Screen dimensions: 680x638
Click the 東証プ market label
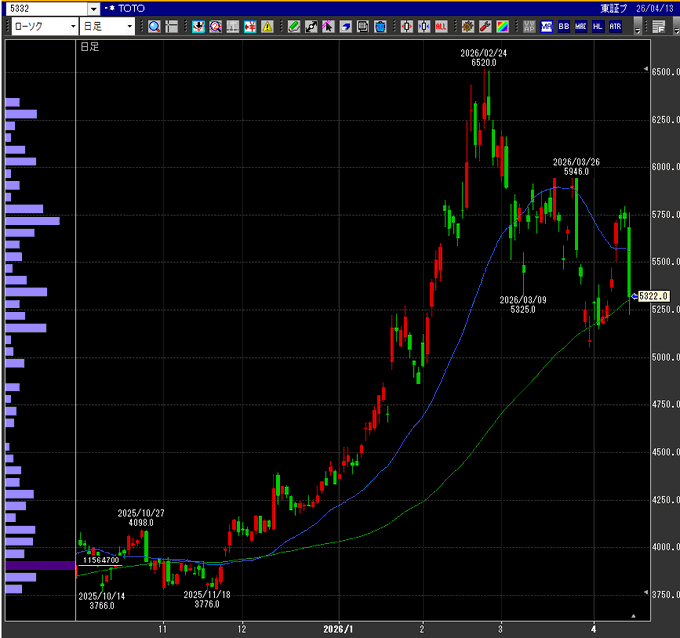(x=614, y=8)
